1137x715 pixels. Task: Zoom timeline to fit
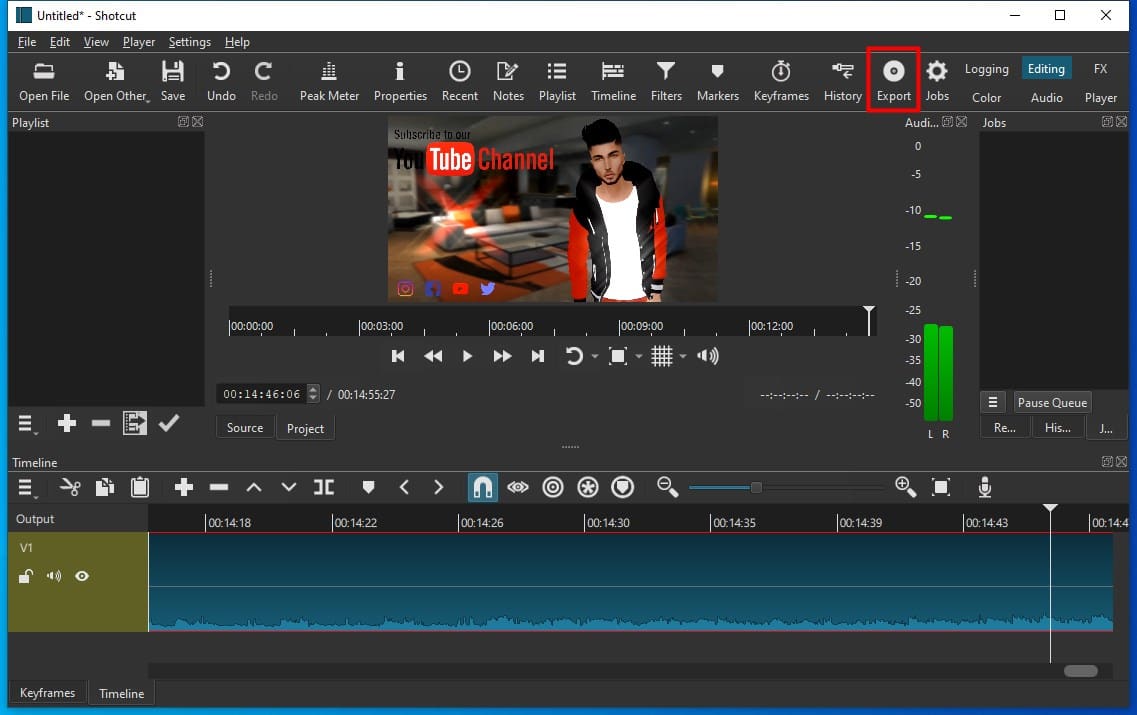coord(941,487)
